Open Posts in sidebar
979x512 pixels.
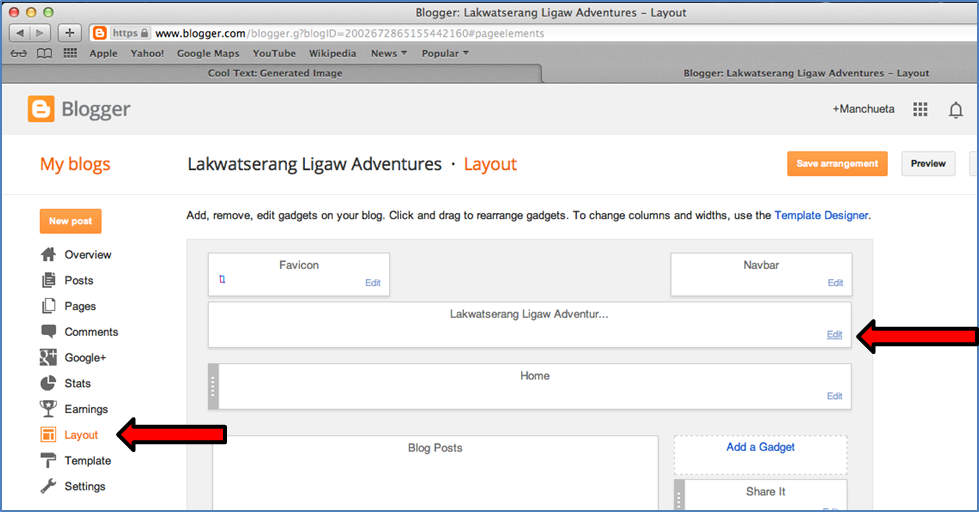tap(79, 280)
